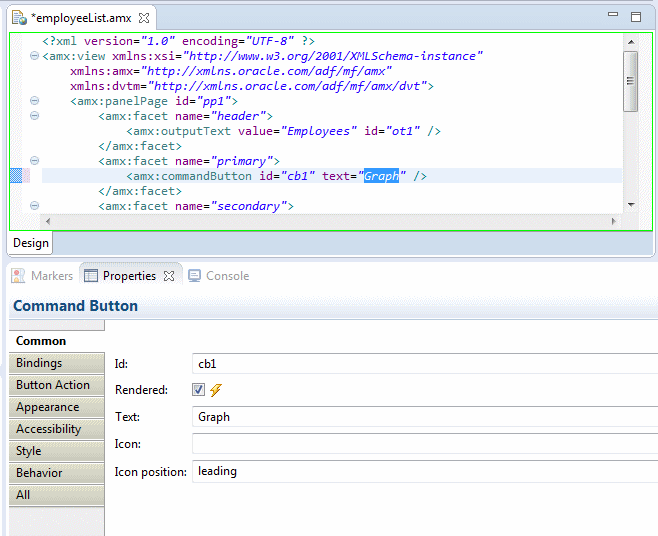
Task: Click the id="pp1" attribute in code
Action: point(203,101)
